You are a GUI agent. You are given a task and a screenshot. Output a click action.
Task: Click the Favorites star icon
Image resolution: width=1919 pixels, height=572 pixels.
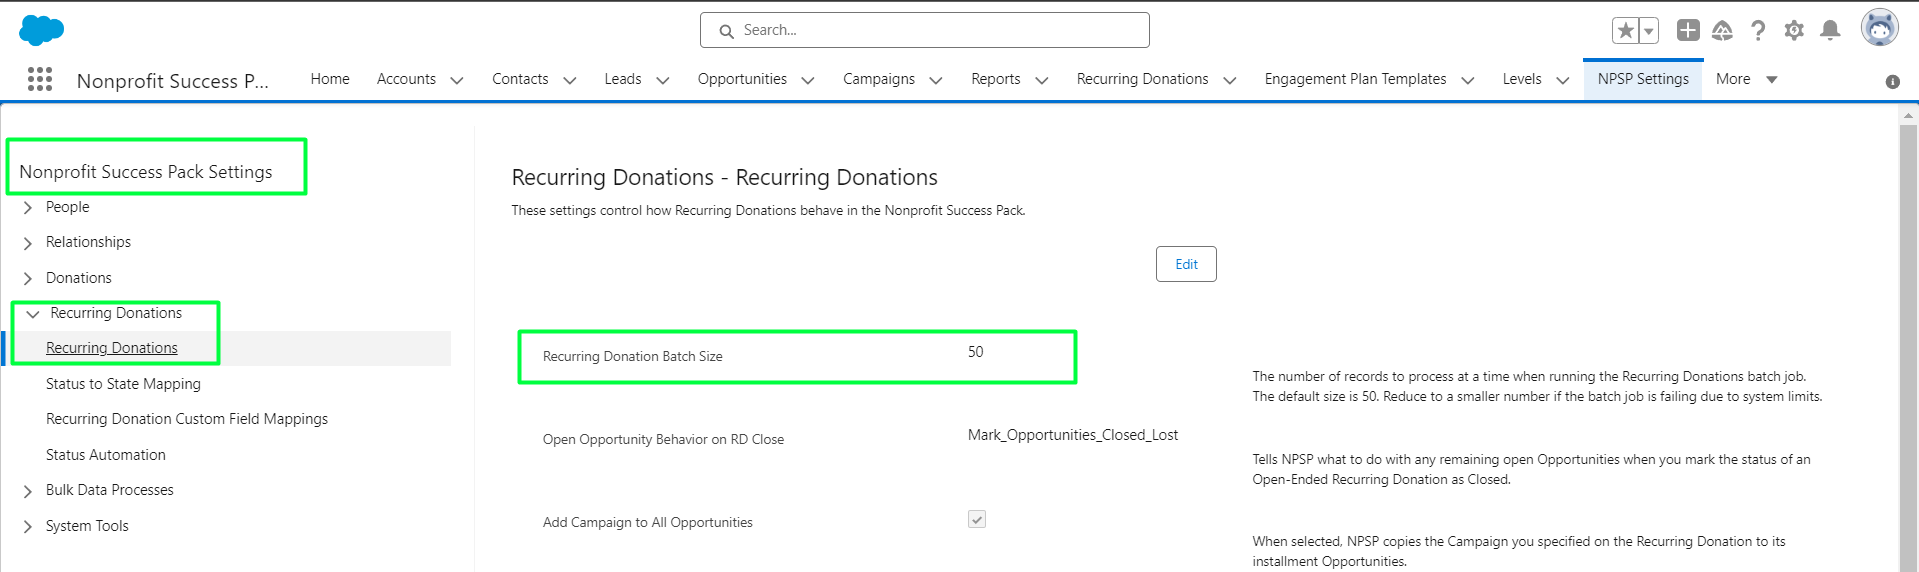(x=1625, y=31)
